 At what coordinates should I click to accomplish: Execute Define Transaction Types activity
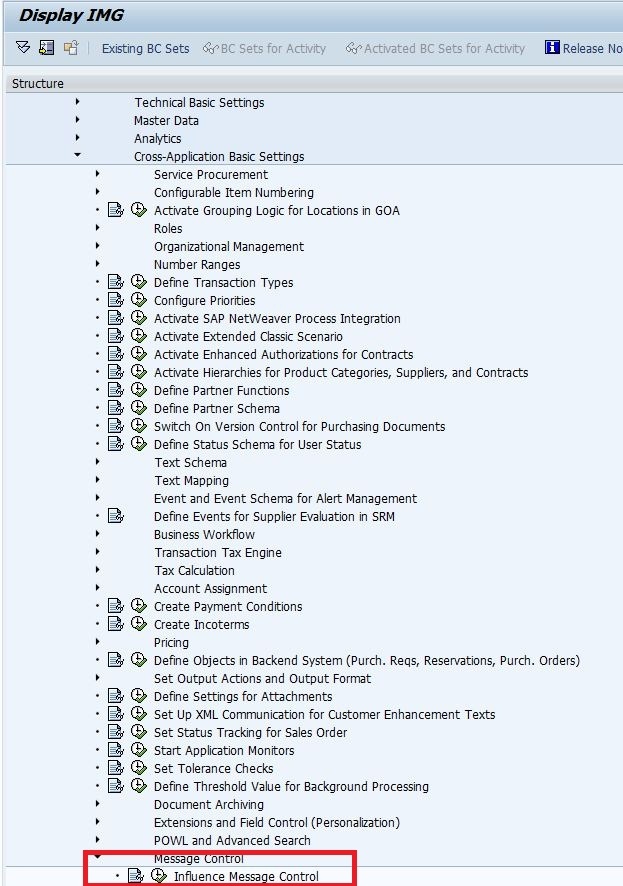(139, 281)
